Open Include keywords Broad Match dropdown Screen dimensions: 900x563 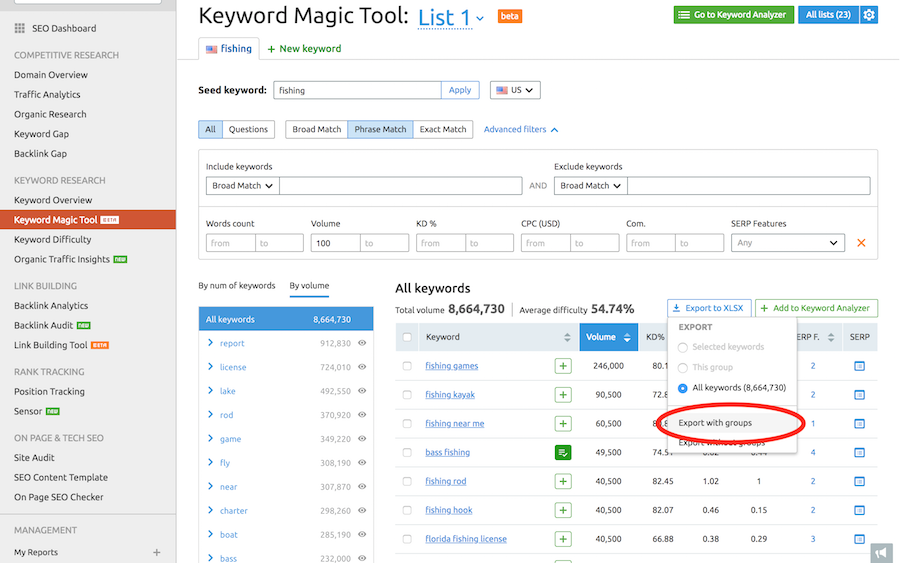tap(242, 185)
